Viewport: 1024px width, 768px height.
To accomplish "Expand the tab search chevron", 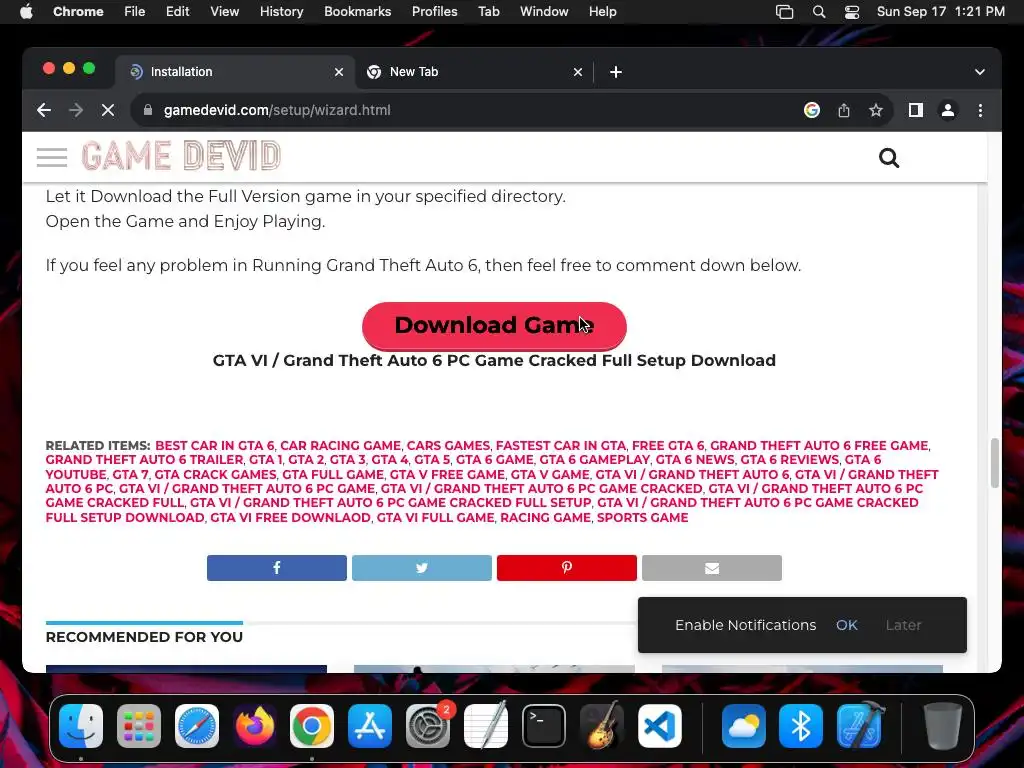I will tap(980, 72).
